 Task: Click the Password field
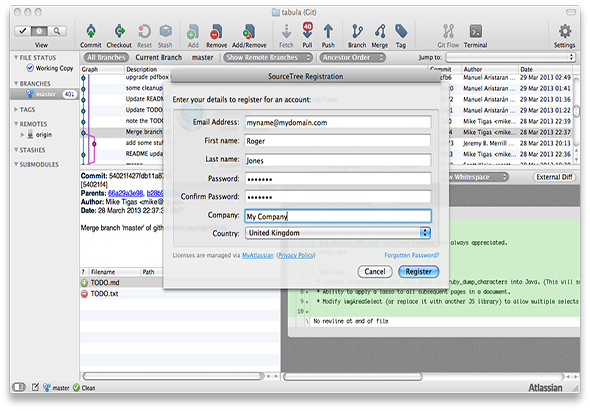[x=338, y=178]
